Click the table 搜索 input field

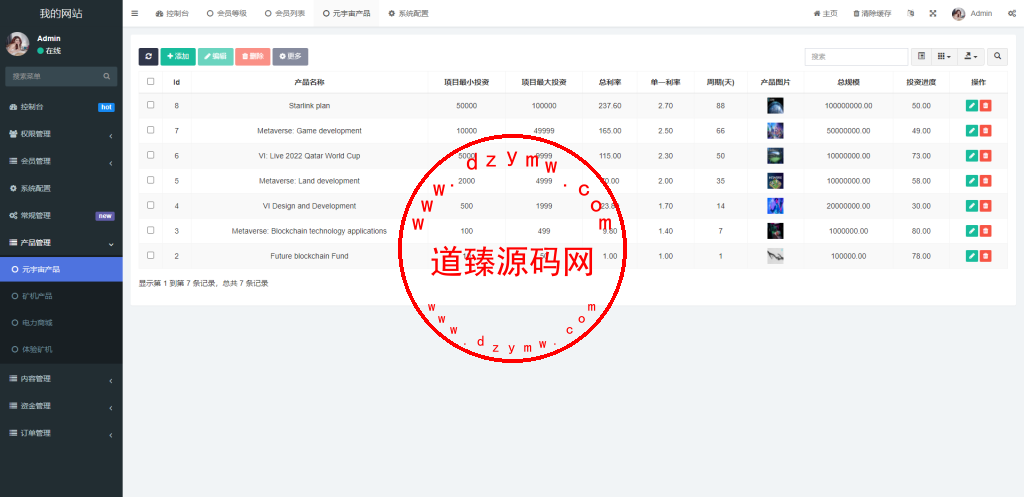tap(856, 57)
